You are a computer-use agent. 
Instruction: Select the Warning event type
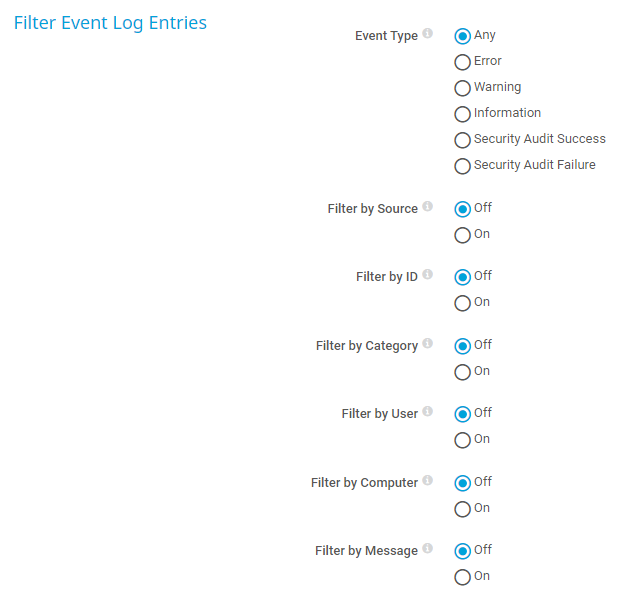tap(462, 88)
